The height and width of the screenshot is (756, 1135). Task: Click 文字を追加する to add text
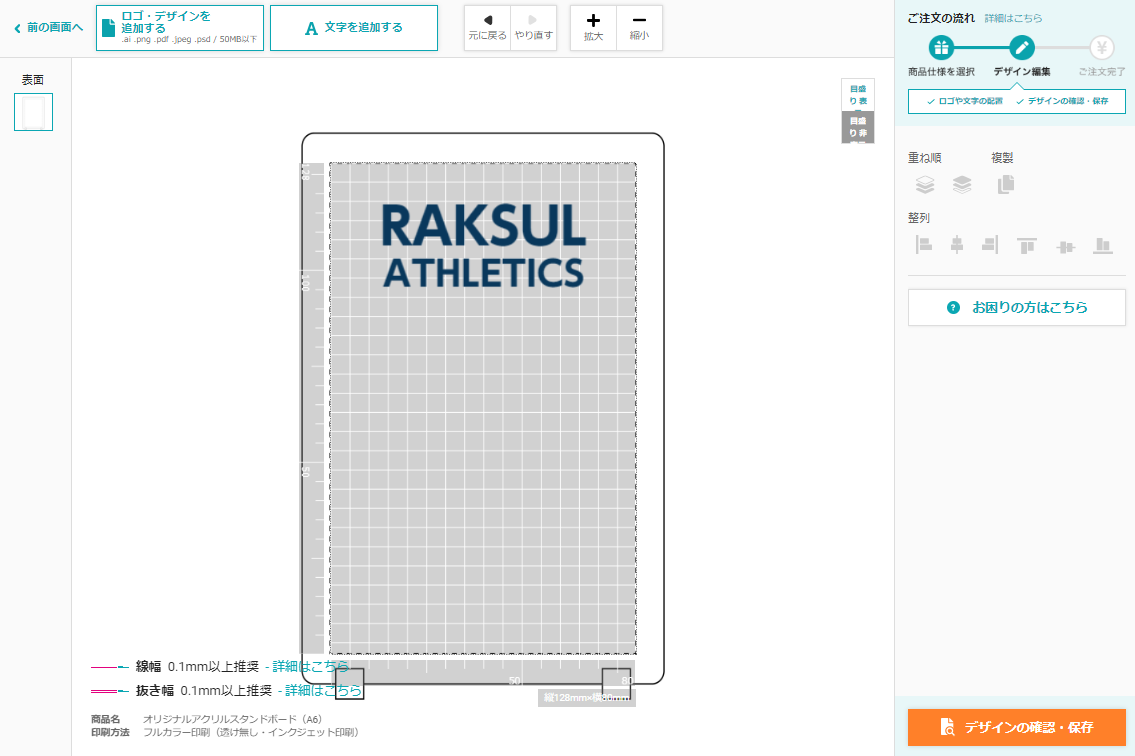(354, 28)
